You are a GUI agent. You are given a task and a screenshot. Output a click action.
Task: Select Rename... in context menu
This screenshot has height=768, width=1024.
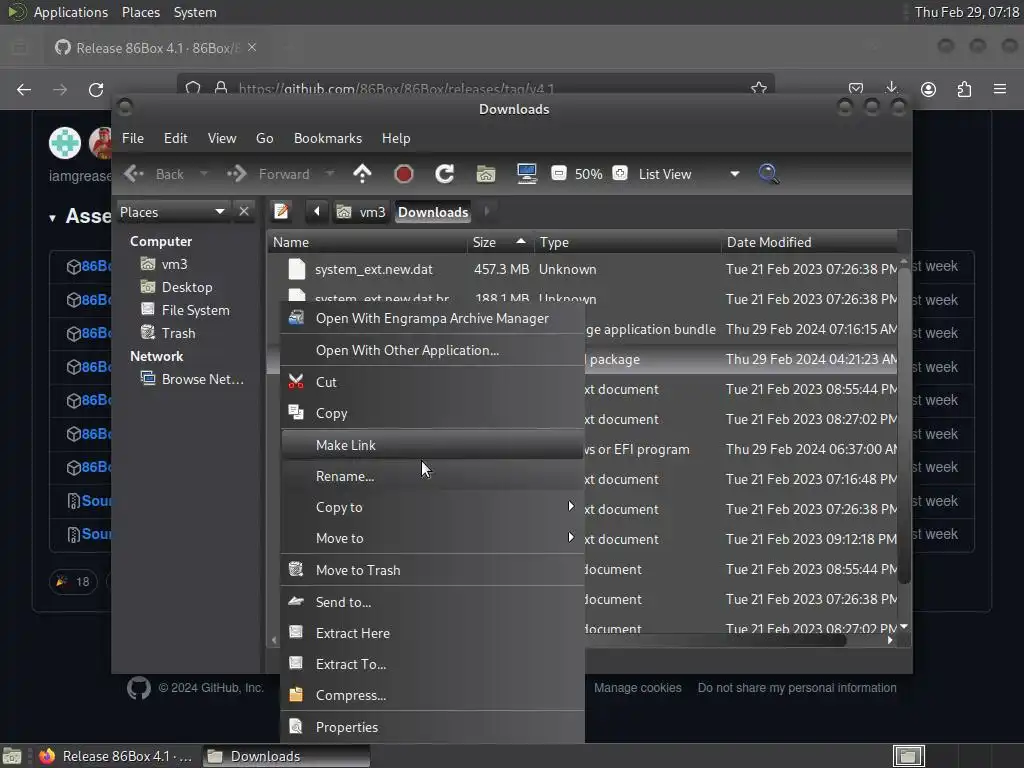pyautogui.click(x=432, y=476)
